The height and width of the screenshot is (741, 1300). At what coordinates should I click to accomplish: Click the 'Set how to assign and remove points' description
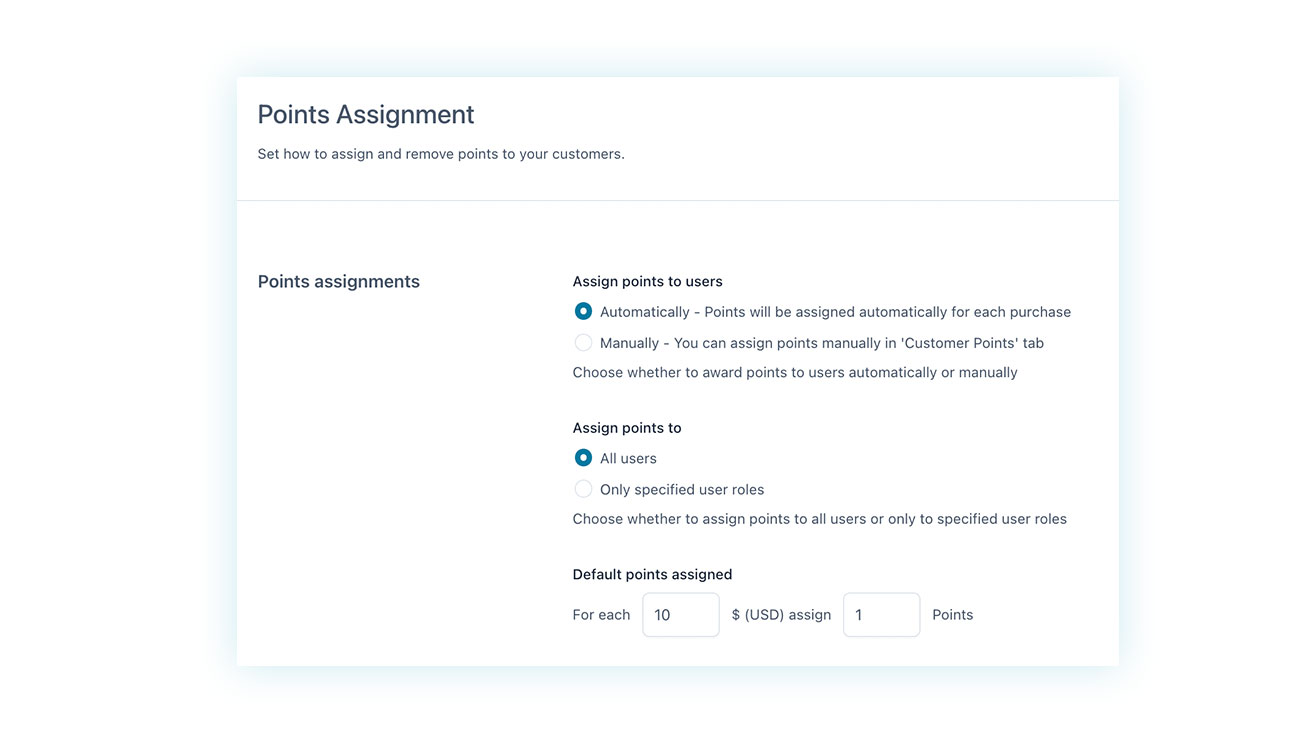pyautogui.click(x=441, y=154)
